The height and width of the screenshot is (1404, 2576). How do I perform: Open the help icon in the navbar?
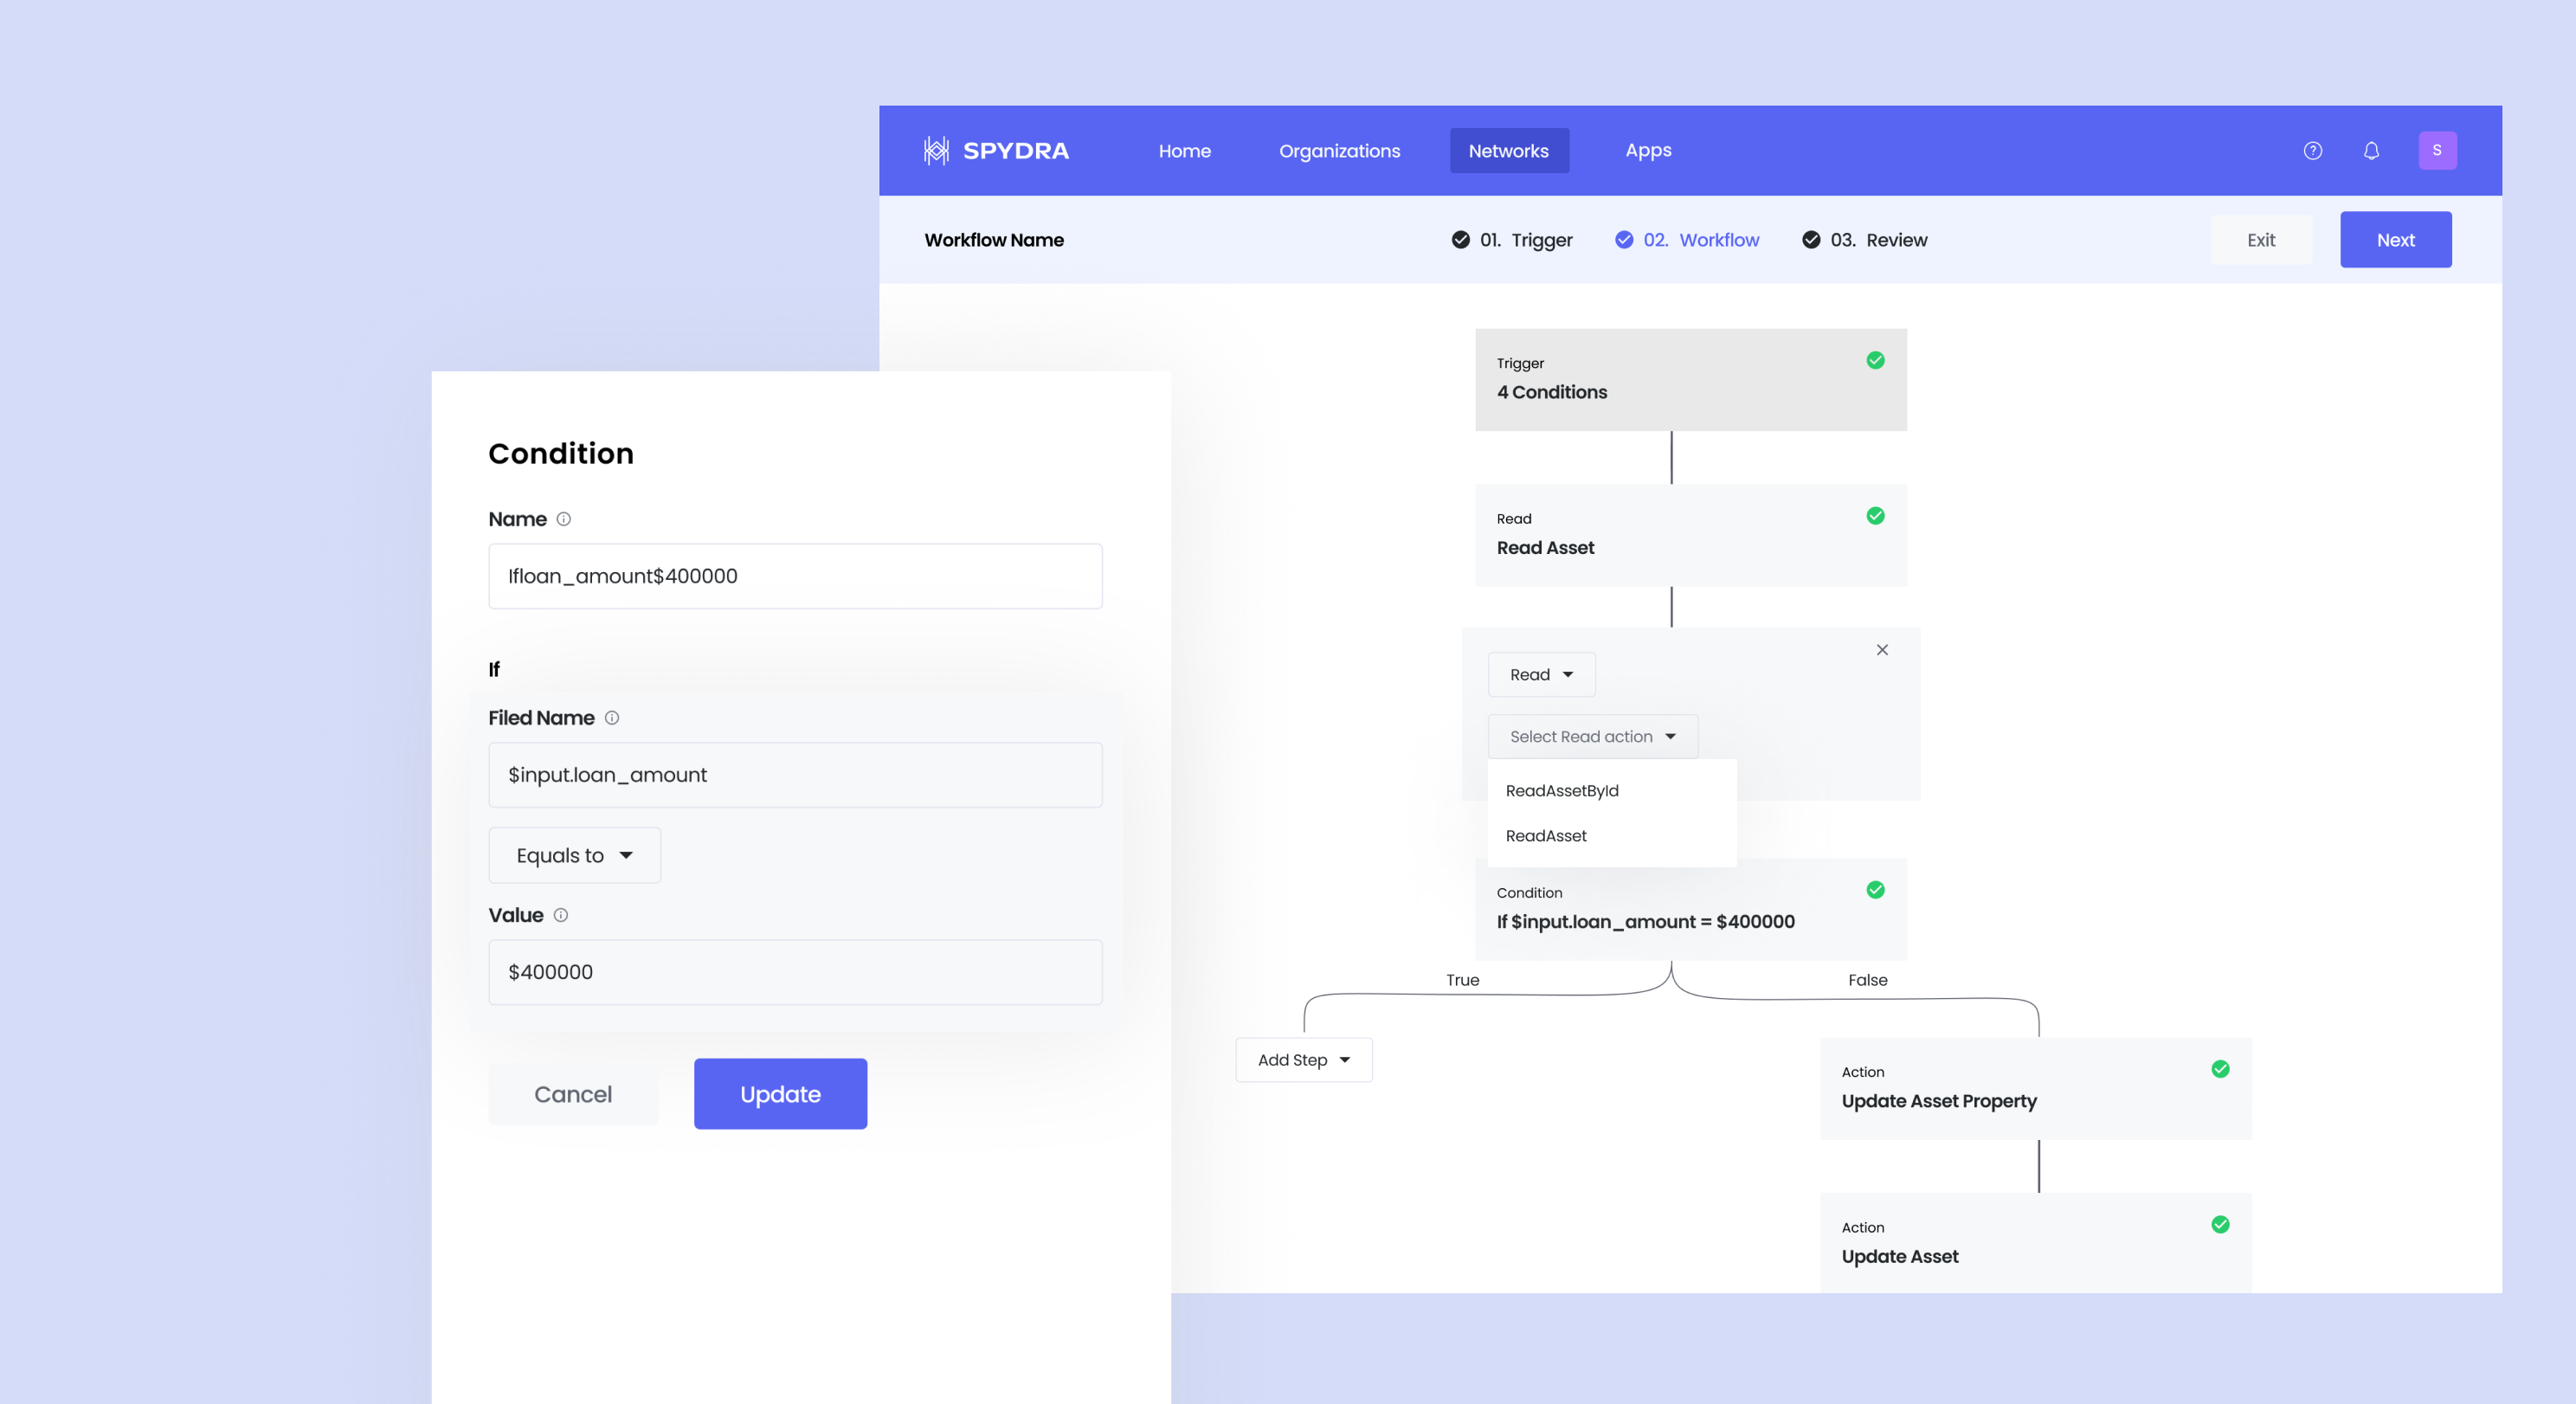pyautogui.click(x=2312, y=150)
